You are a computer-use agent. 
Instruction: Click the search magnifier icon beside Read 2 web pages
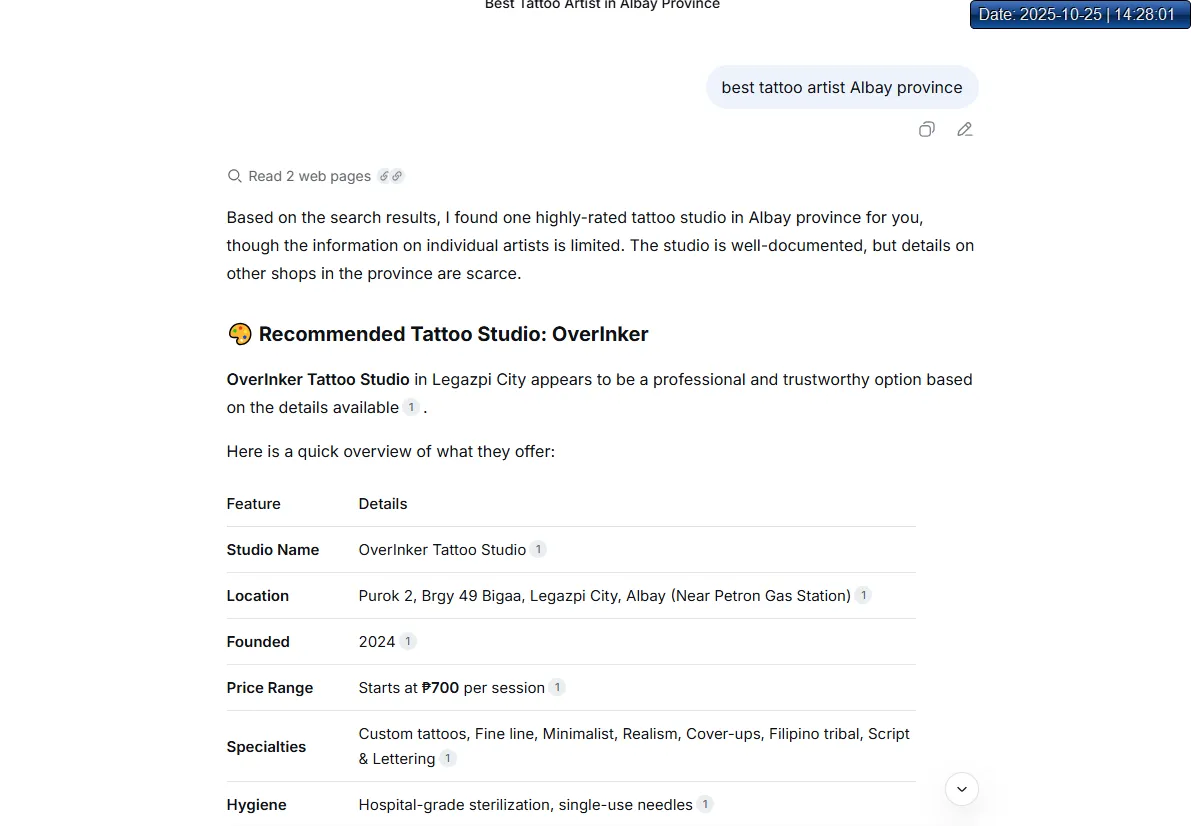pyautogui.click(x=235, y=176)
